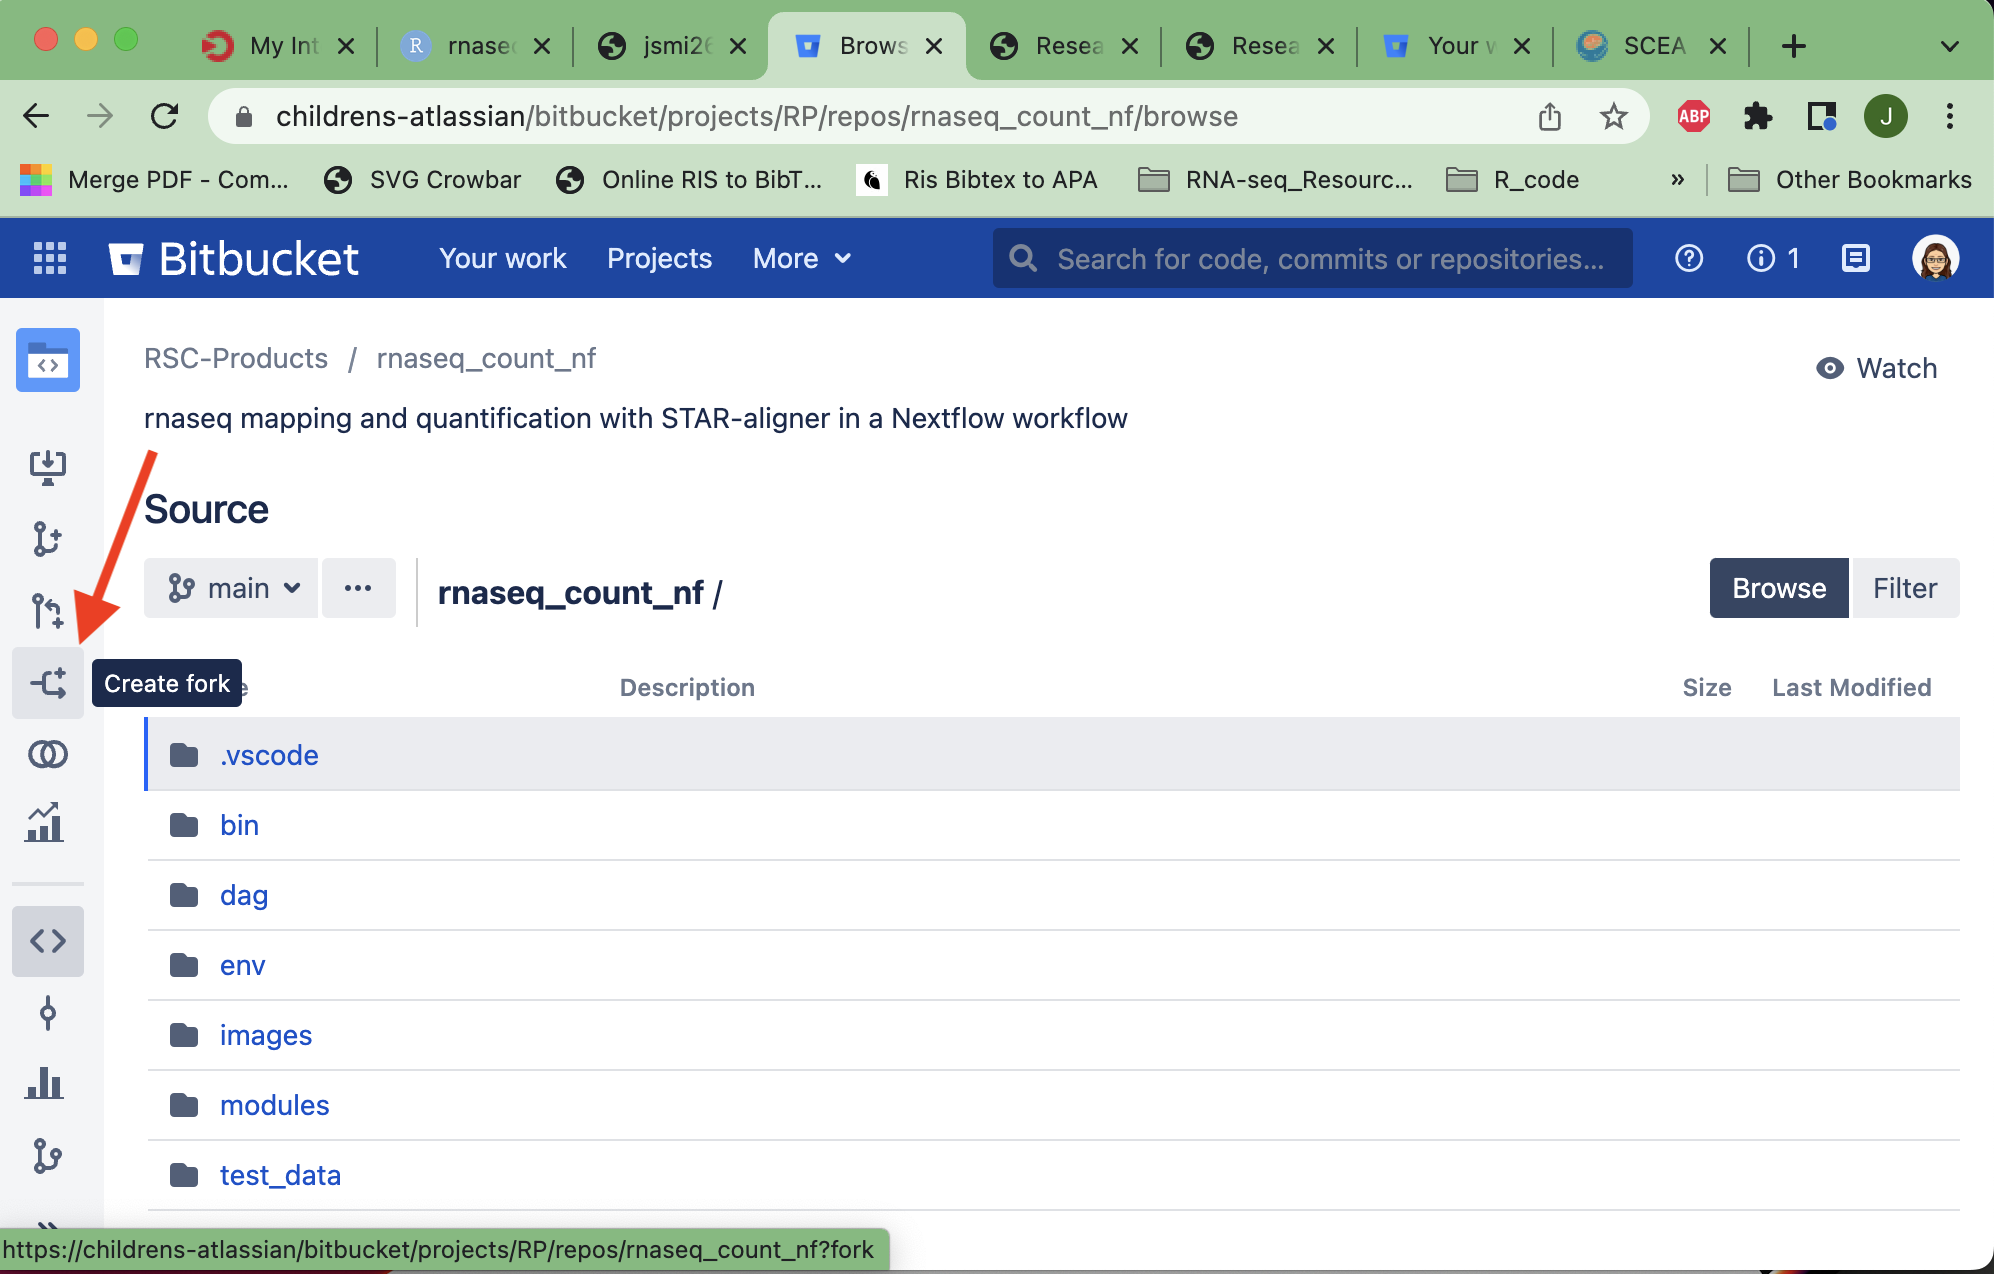Open RNA-seq_Resourc... bookmarks folder
This screenshot has height=1274, width=1994.
tap(1275, 180)
